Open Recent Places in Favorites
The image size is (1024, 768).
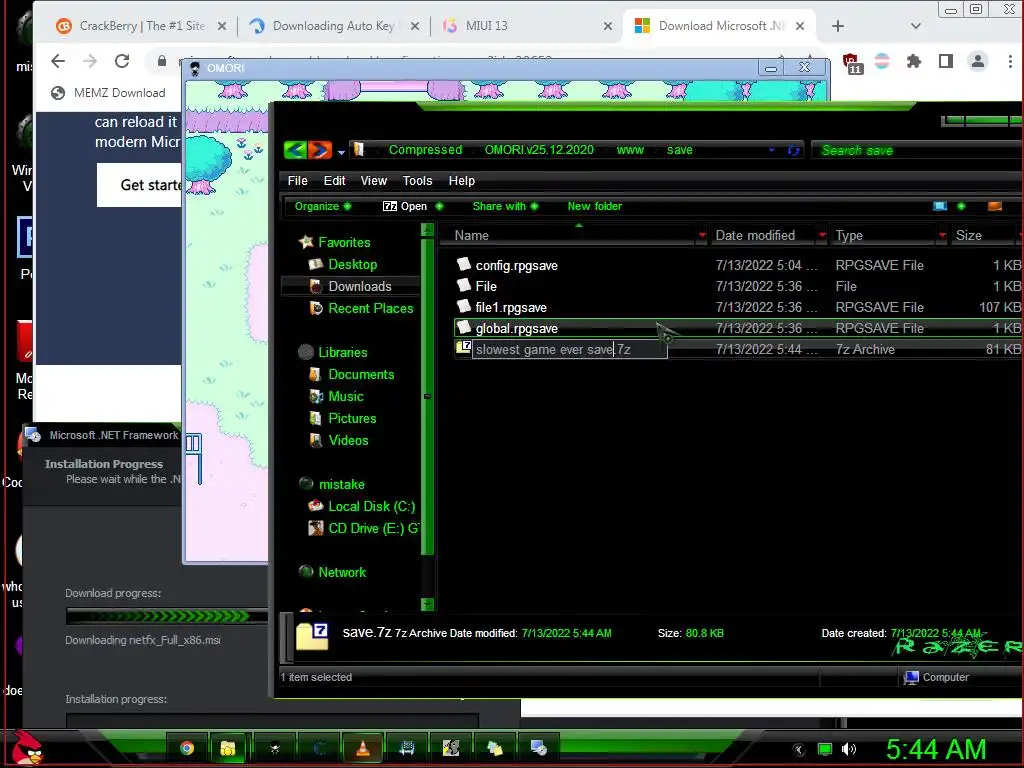click(371, 308)
